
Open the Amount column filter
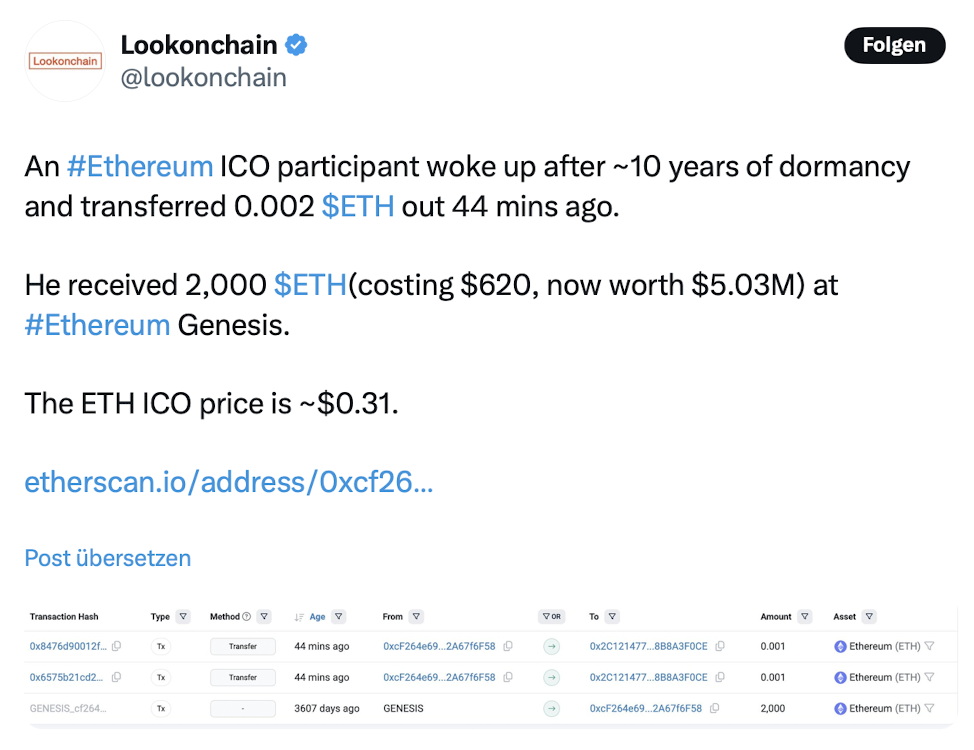805,616
